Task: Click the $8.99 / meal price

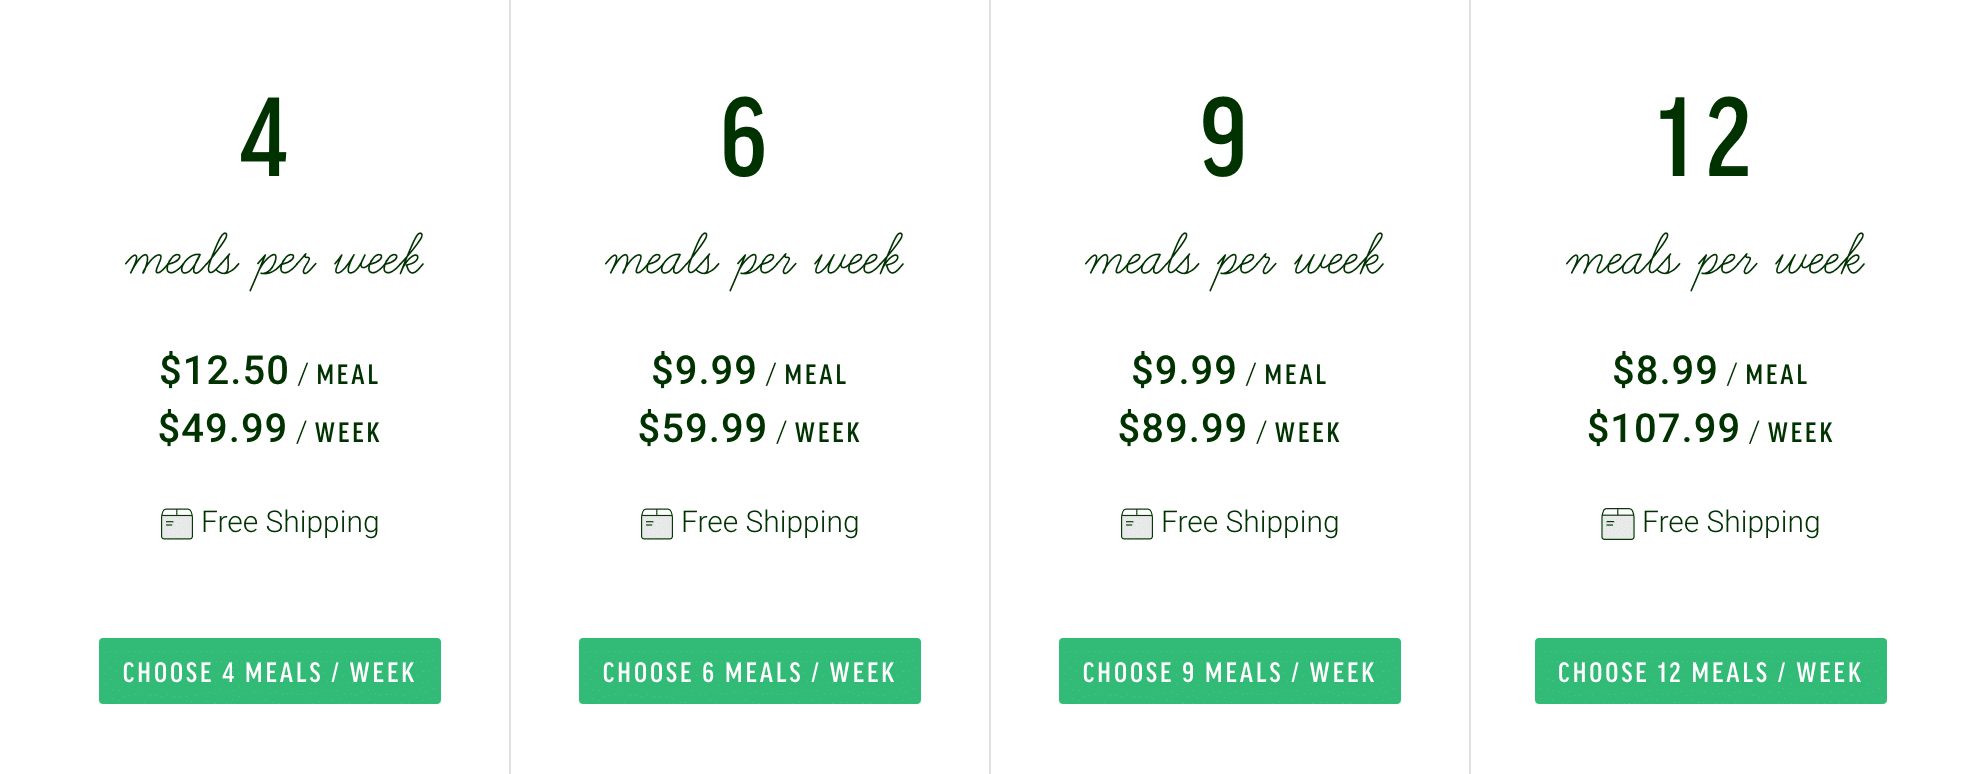Action: (x=1711, y=371)
